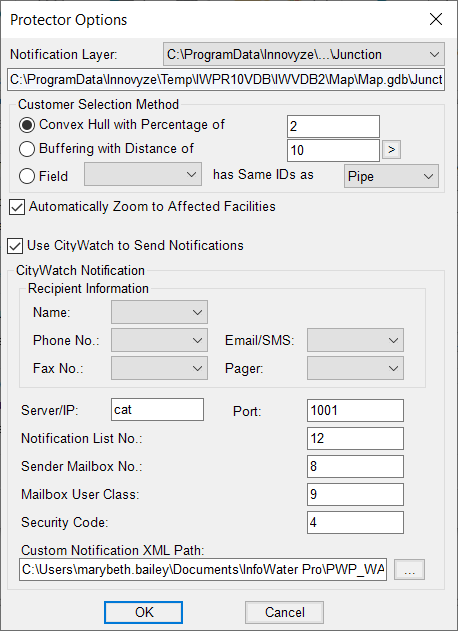Screen dimensions: 458x631
Task: Cancel the Protector Options dialog
Action: (284, 612)
